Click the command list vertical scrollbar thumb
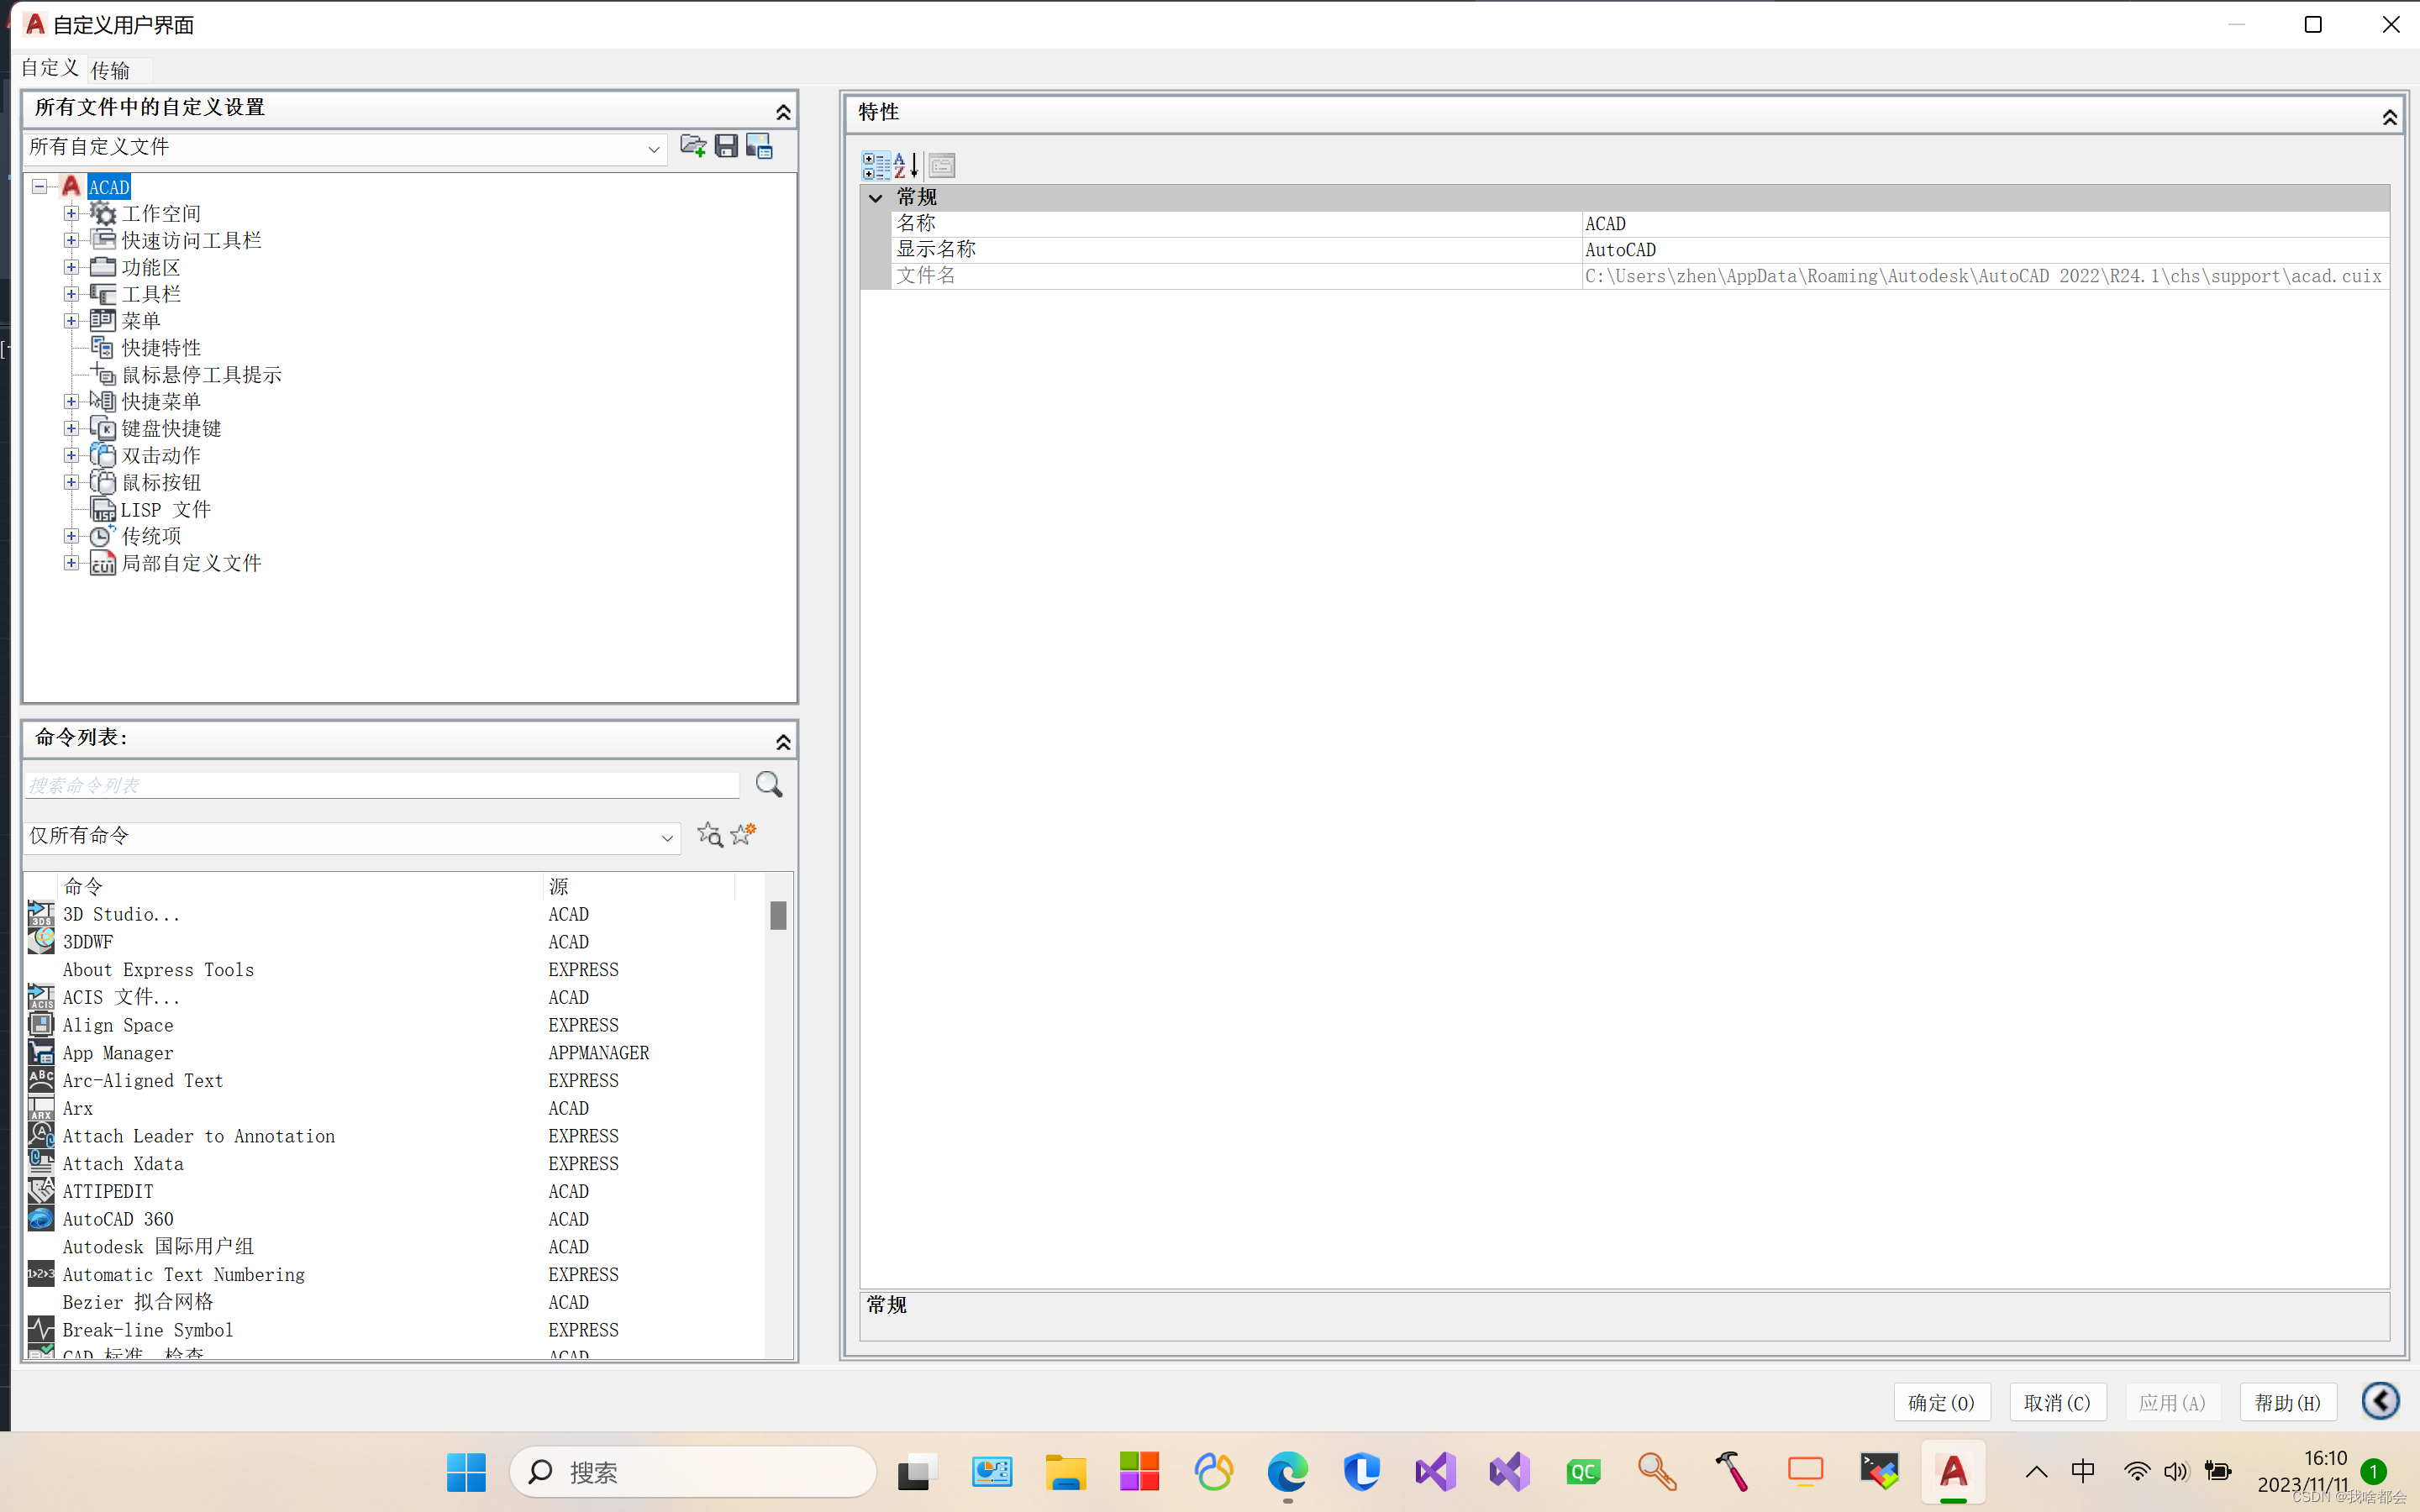Viewport: 2420px width, 1512px height. click(x=778, y=915)
